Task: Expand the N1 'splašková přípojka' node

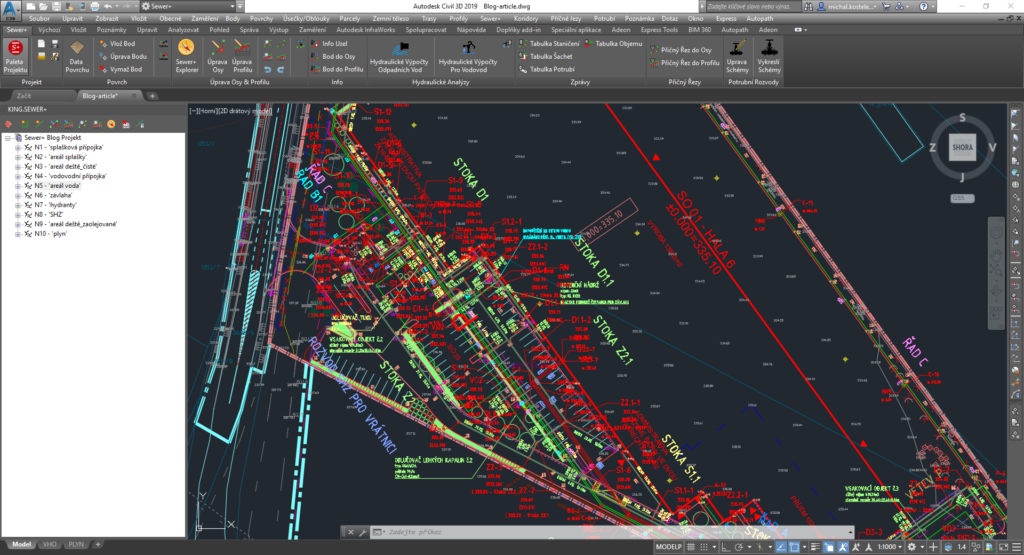Action: pos(18,148)
